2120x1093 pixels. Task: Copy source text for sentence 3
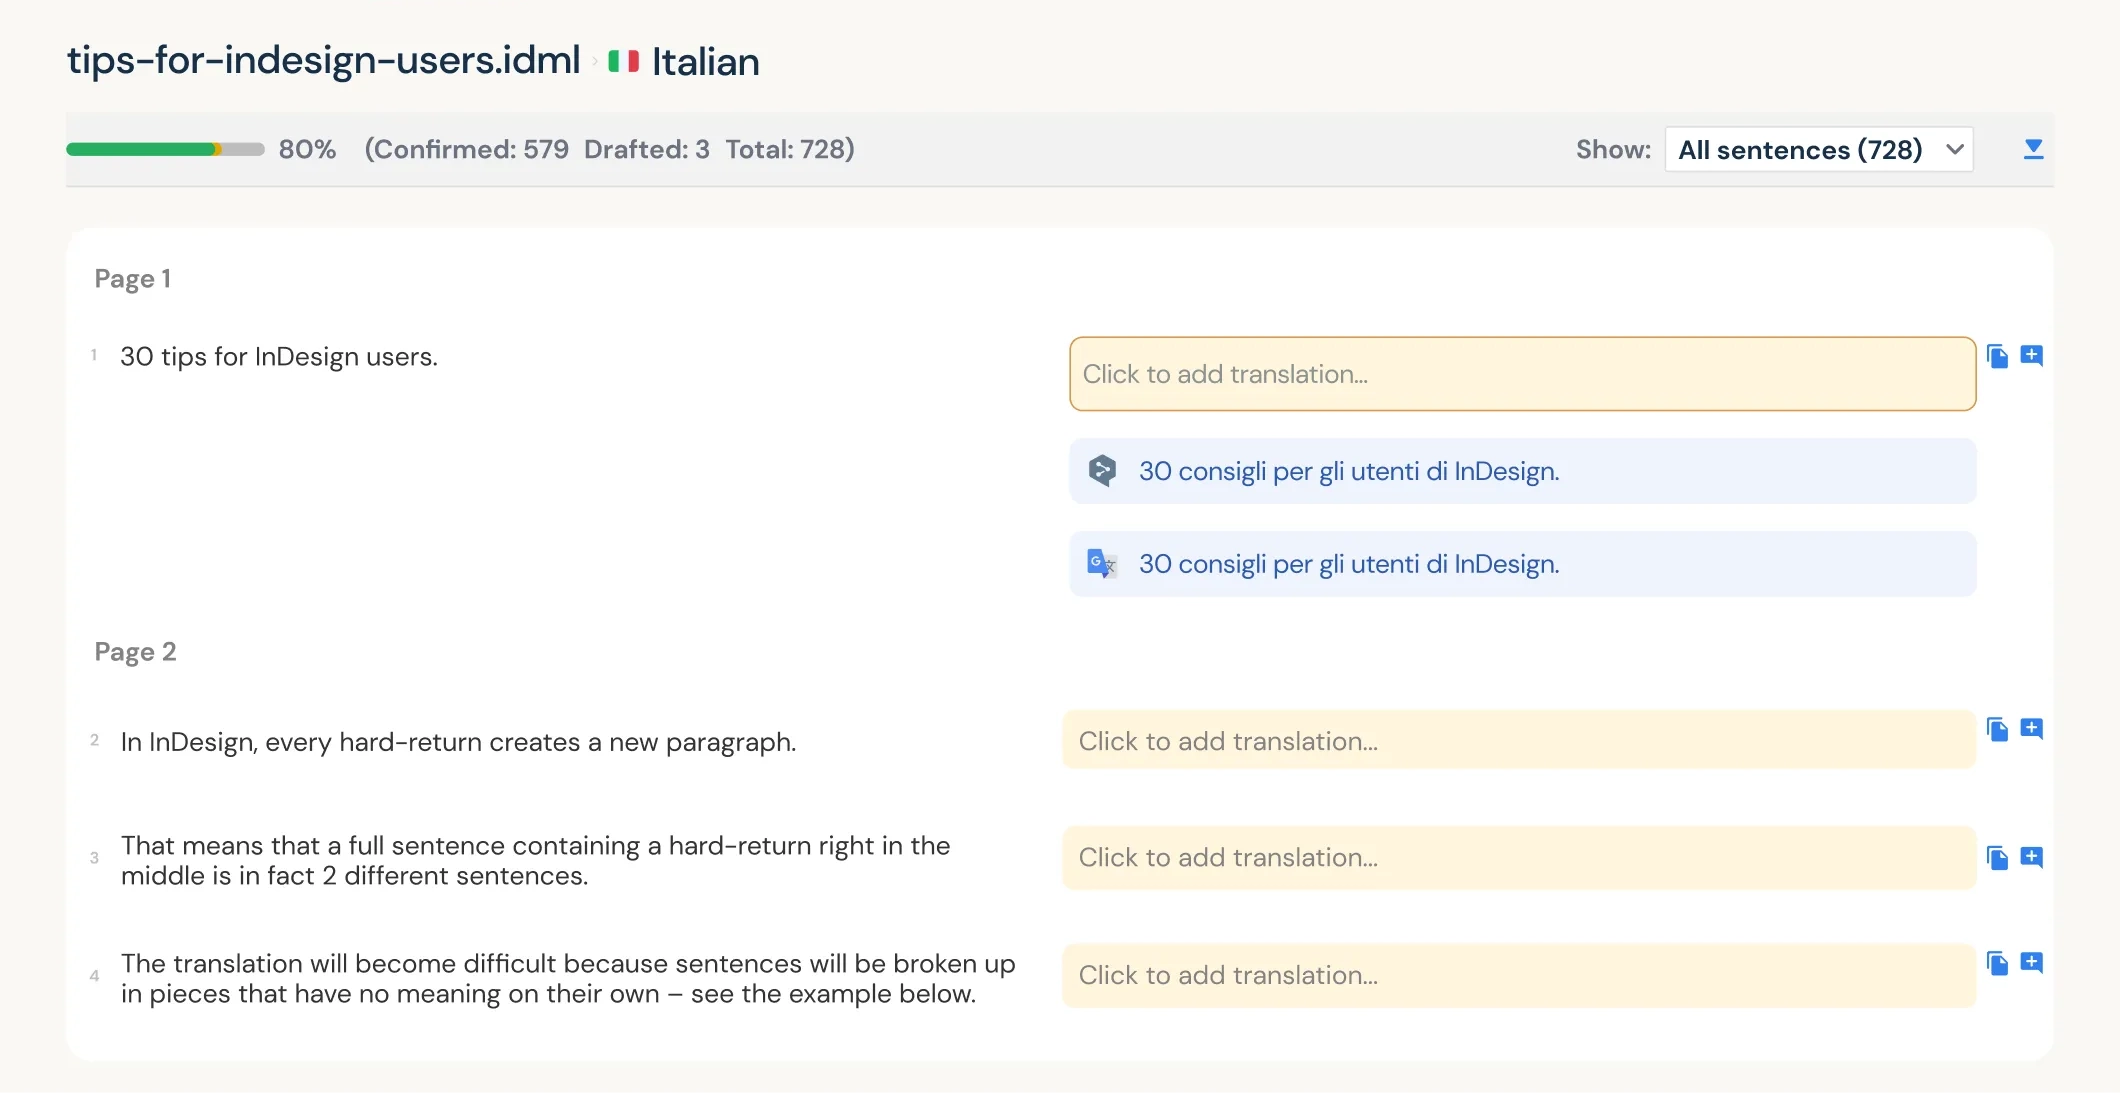click(x=1997, y=858)
